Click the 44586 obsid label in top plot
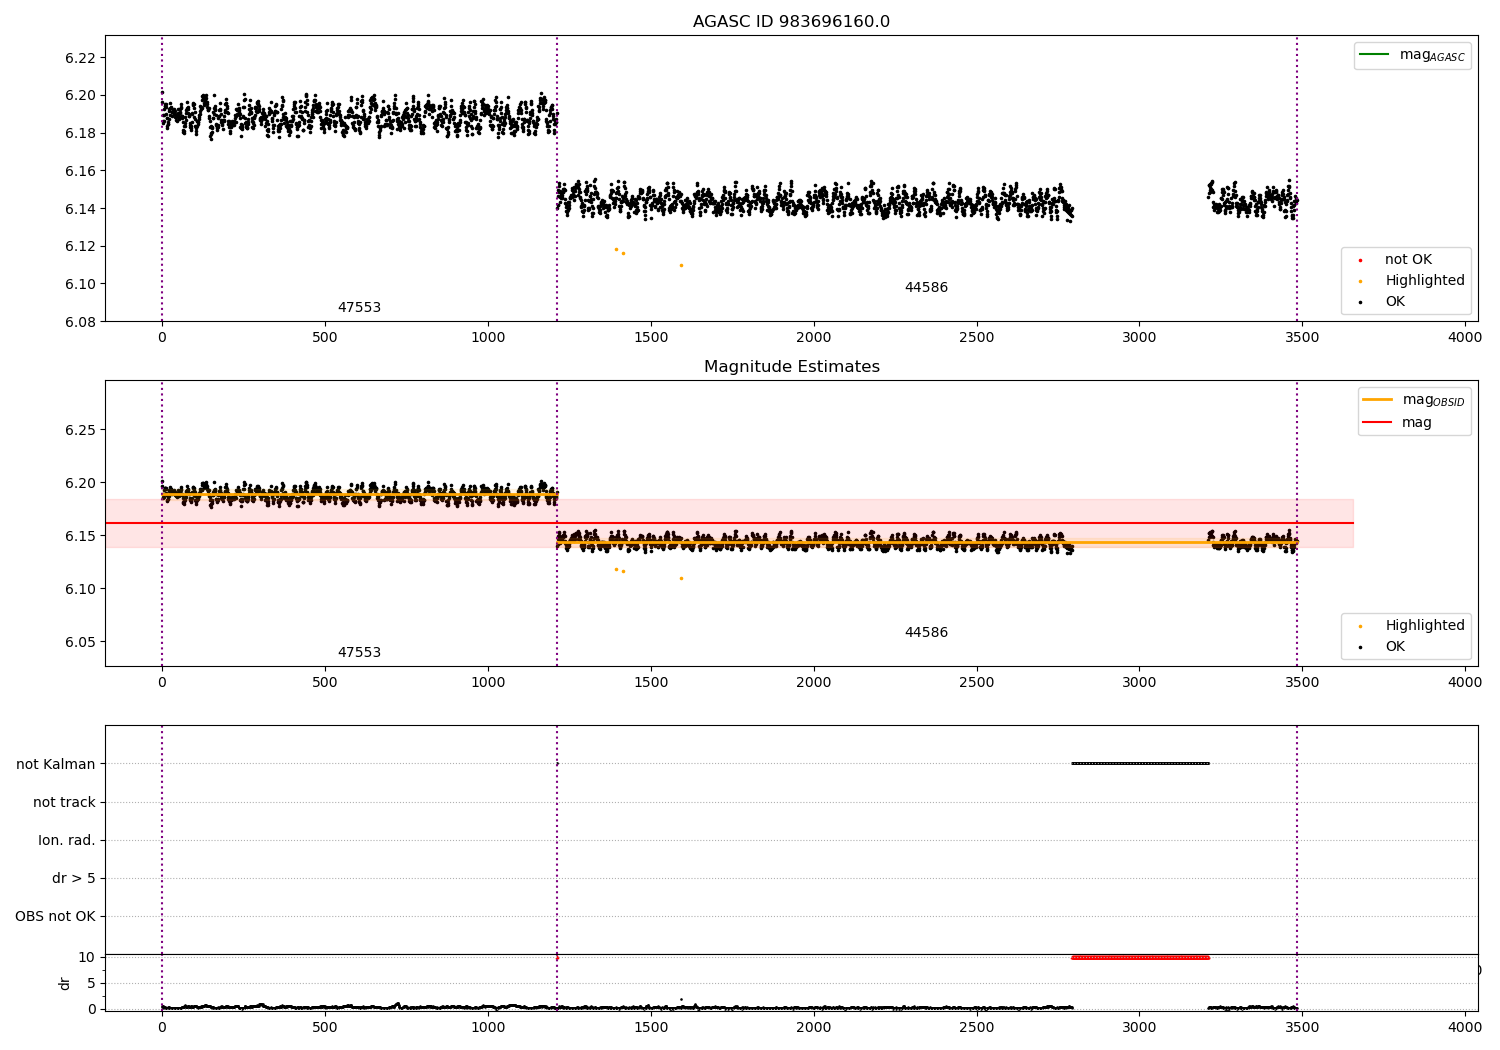This screenshot has width=1500, height=1050. [926, 288]
